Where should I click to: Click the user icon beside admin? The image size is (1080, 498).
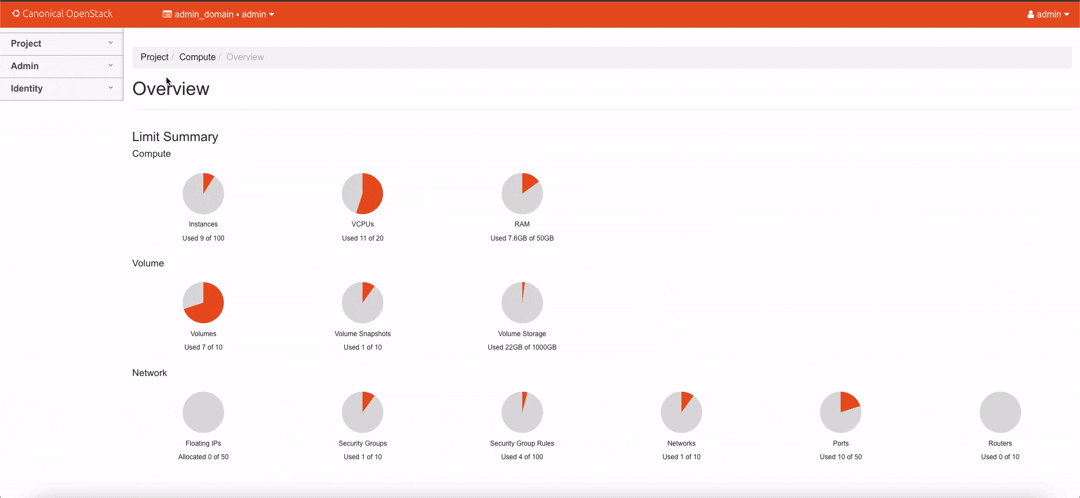click(1030, 14)
